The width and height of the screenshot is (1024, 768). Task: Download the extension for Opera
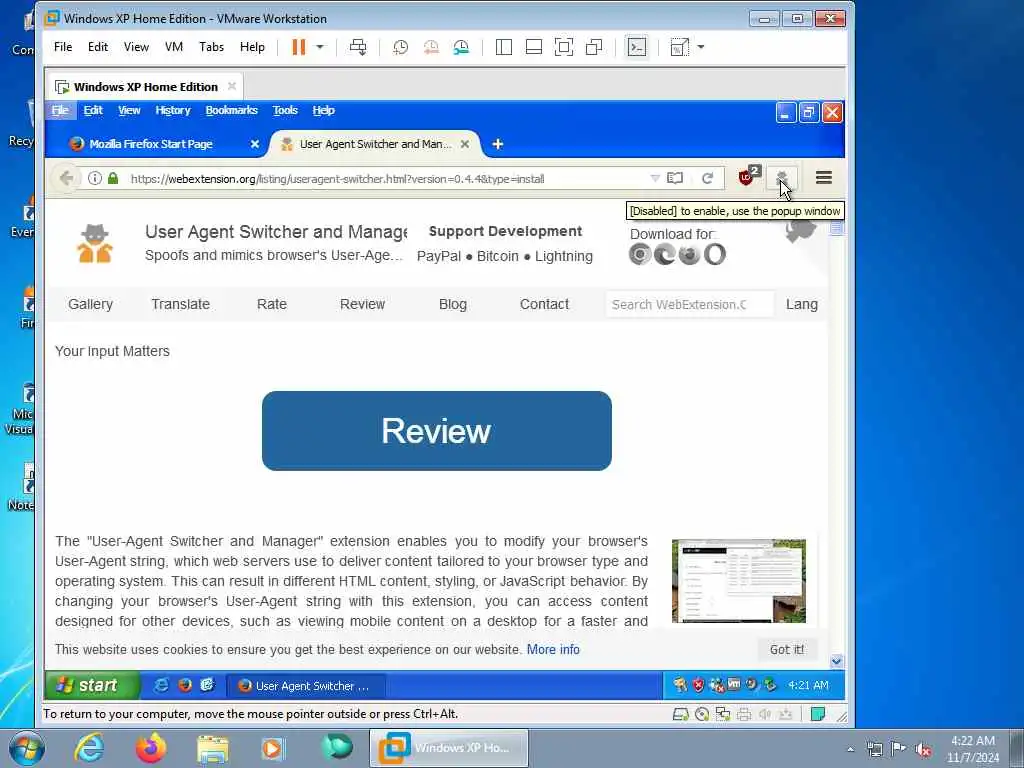click(x=714, y=254)
